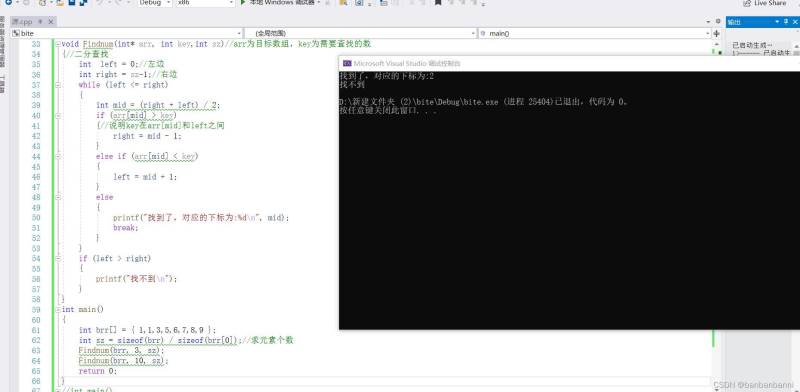Pin the Output panel

pos(786,21)
